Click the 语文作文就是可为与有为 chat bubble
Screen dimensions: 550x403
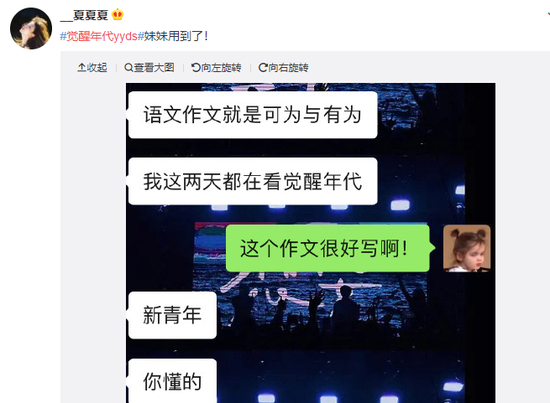pyautogui.click(x=253, y=115)
